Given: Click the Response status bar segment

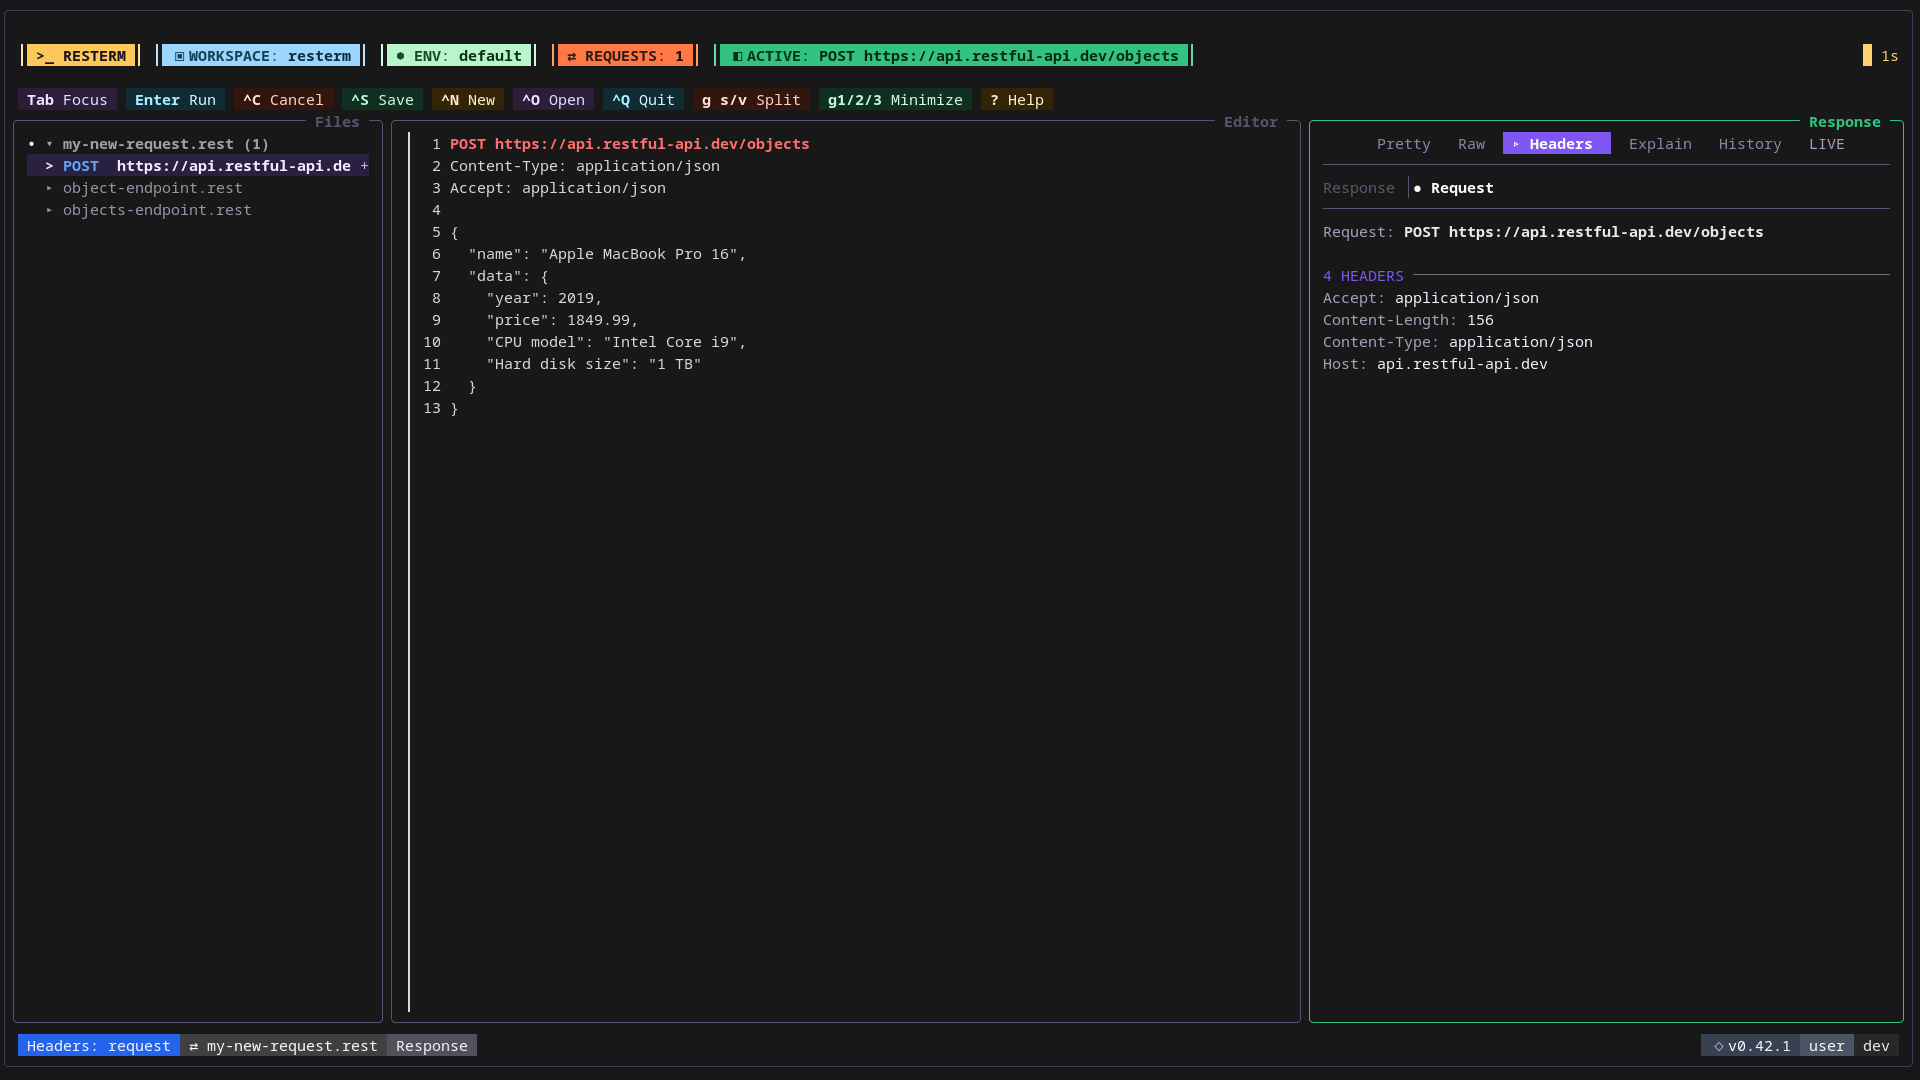Looking at the screenshot, I should click(x=432, y=1045).
